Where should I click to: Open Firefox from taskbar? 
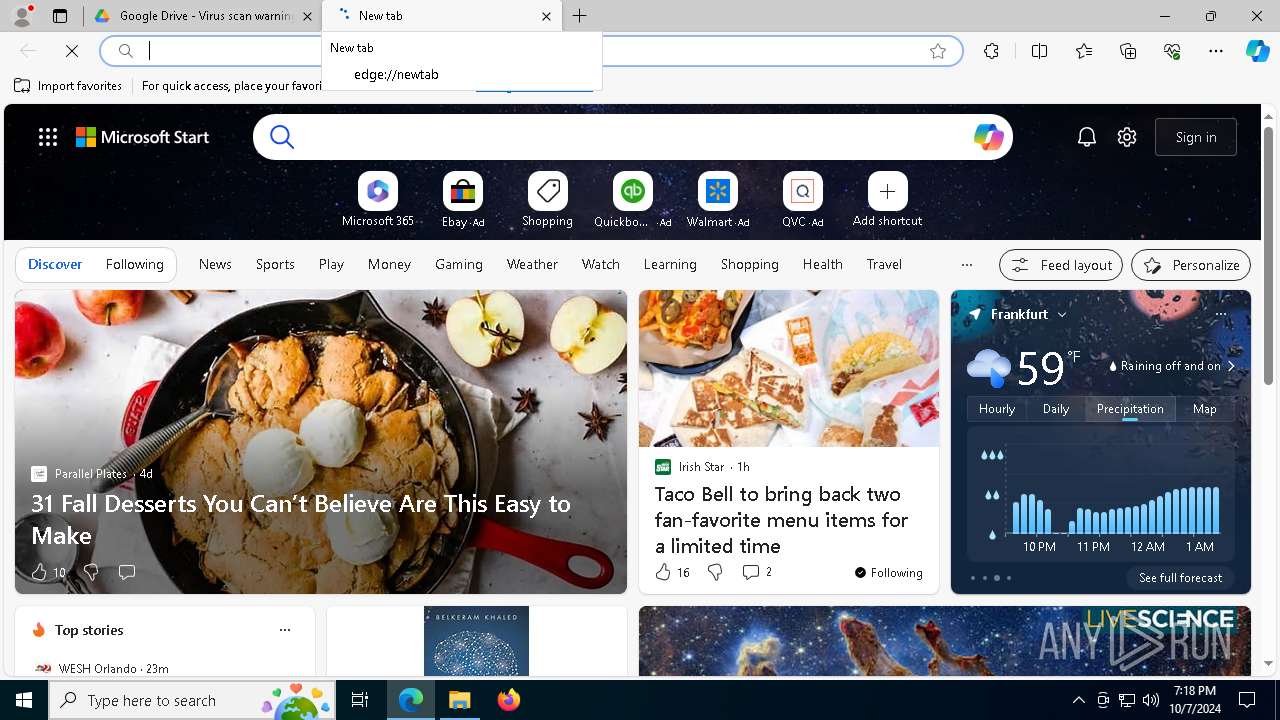(x=509, y=700)
